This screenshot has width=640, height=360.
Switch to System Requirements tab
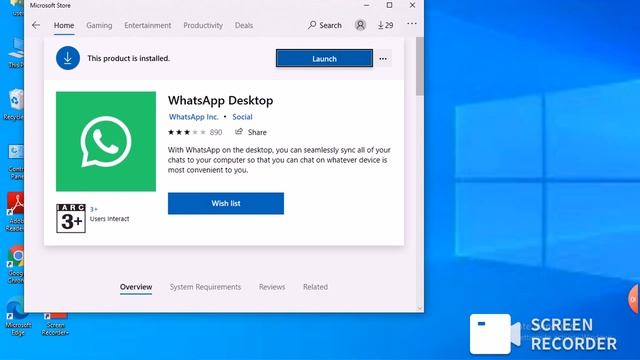coord(205,287)
